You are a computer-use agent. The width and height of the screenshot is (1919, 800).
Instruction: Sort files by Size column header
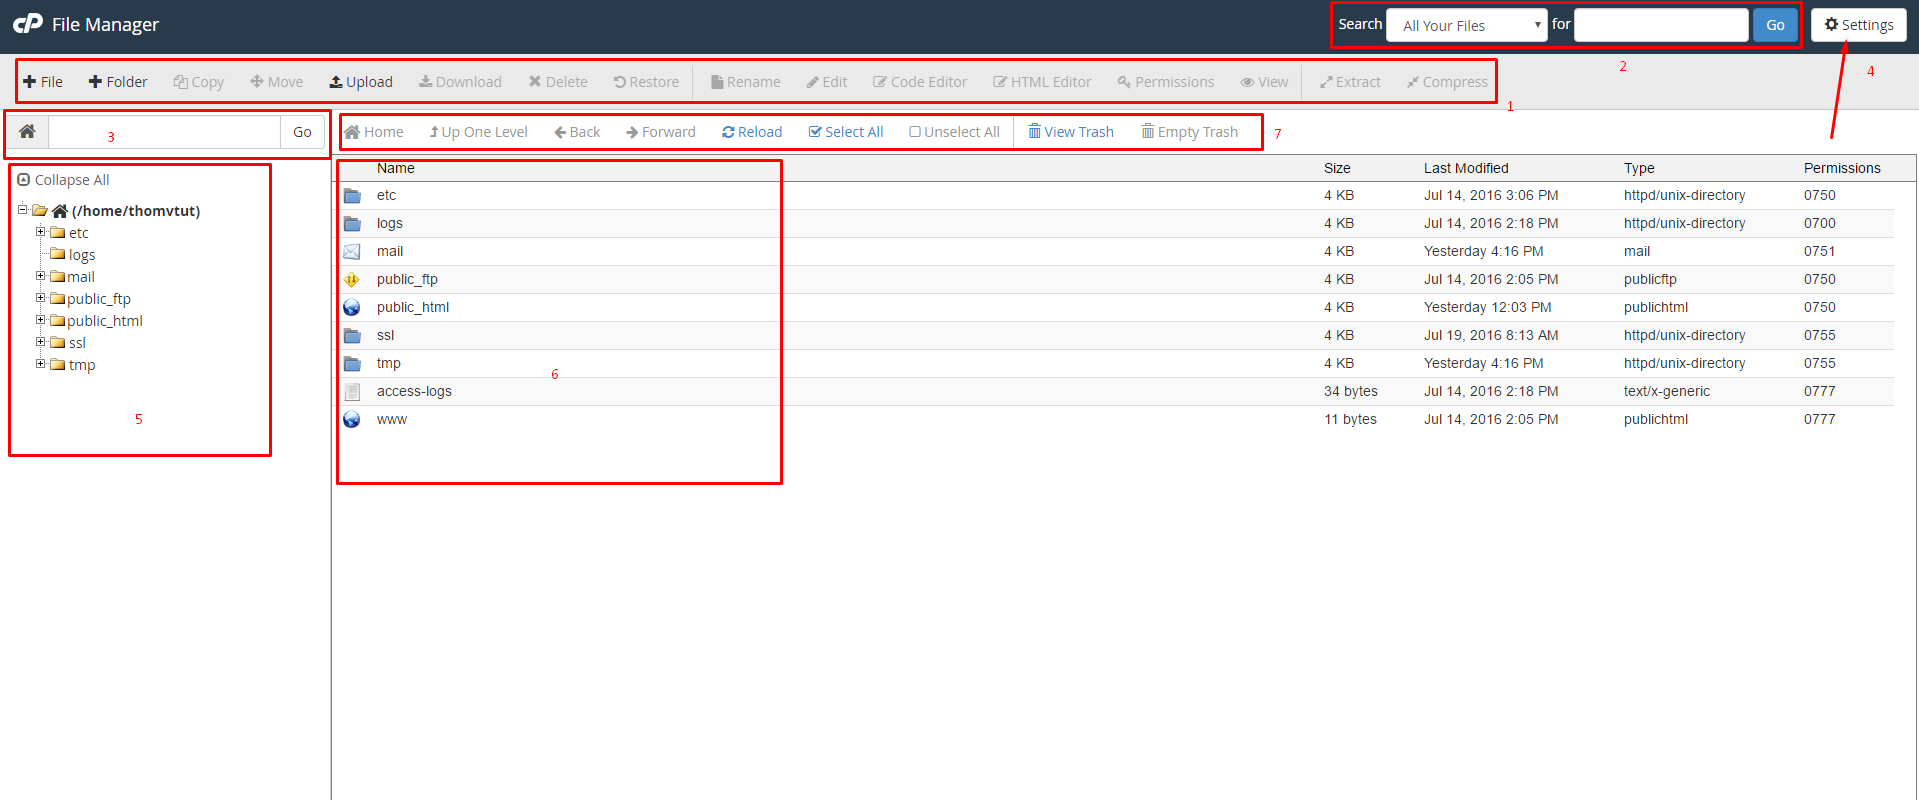click(x=1337, y=168)
